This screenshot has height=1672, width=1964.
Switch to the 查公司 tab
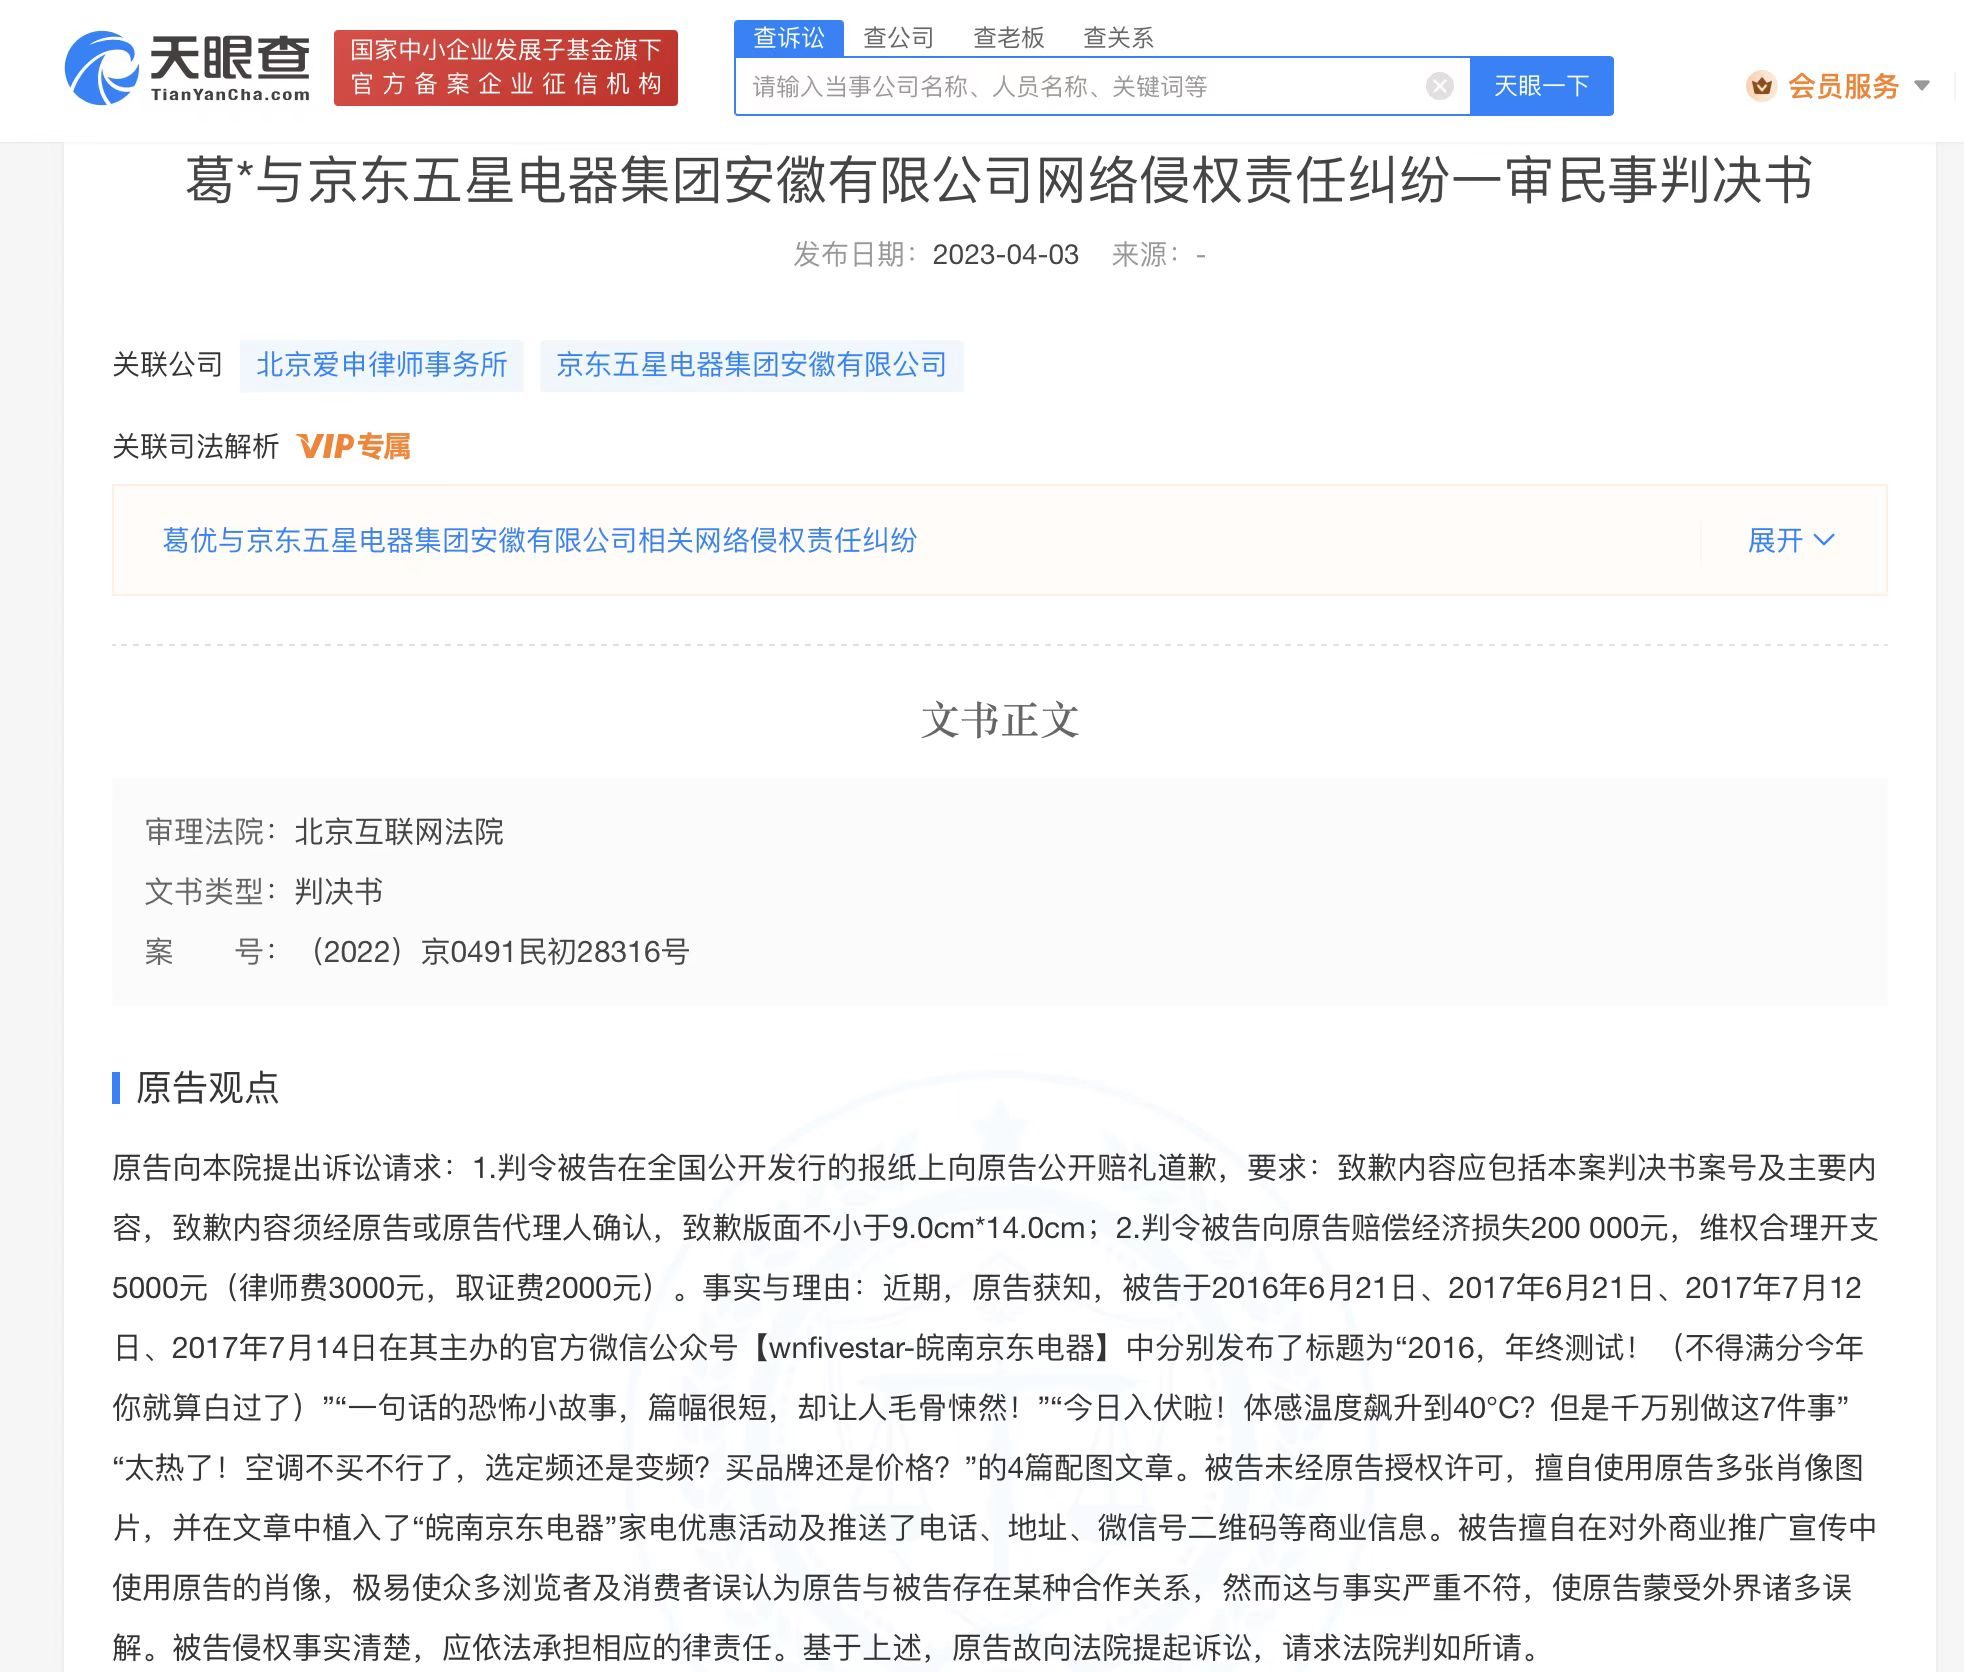point(897,37)
